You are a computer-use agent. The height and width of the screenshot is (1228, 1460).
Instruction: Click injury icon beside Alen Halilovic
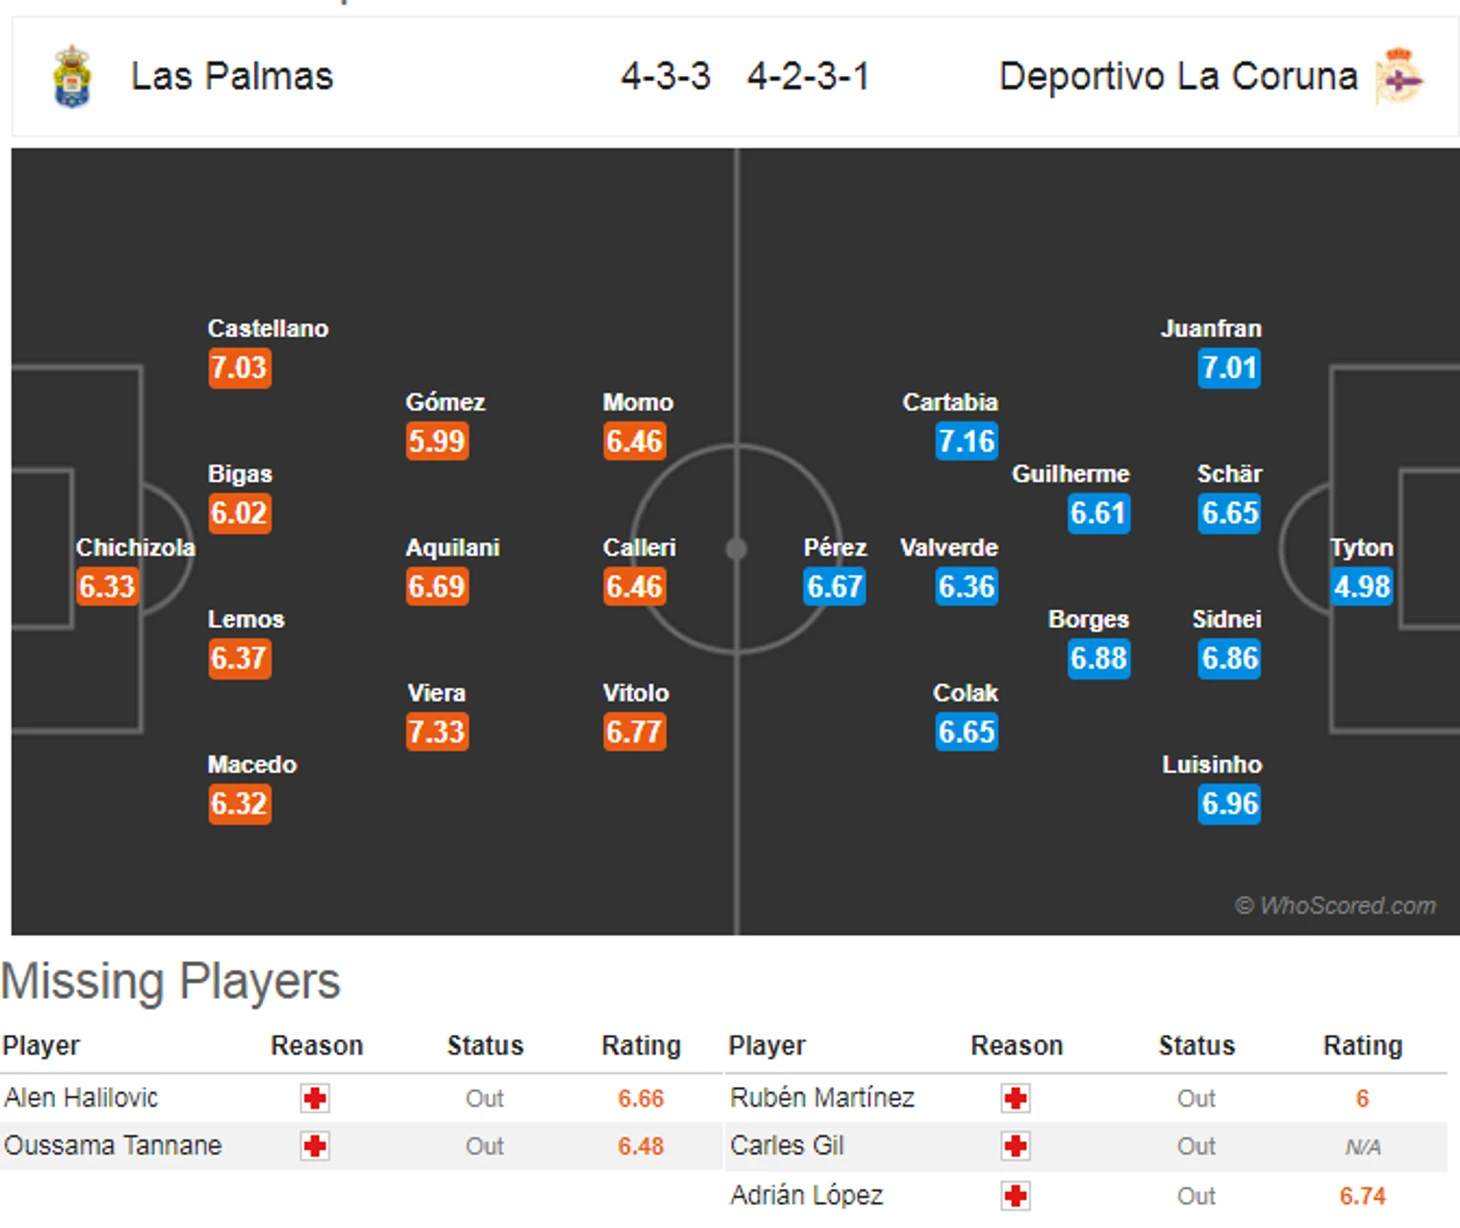pyautogui.click(x=315, y=1098)
